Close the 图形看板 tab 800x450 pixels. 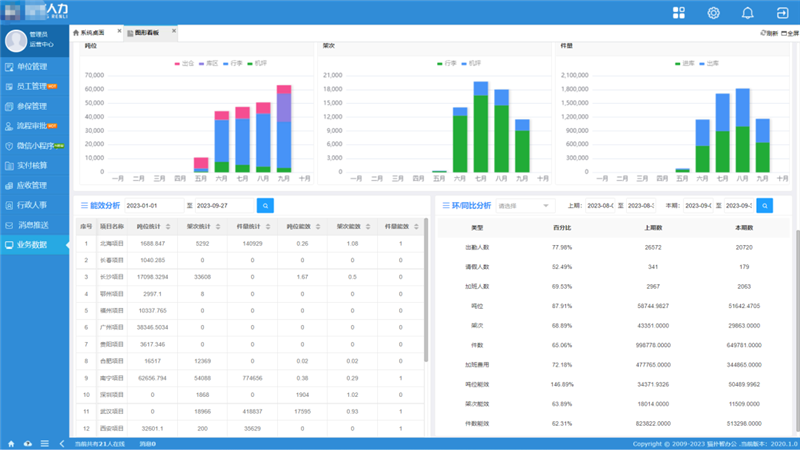point(175,31)
